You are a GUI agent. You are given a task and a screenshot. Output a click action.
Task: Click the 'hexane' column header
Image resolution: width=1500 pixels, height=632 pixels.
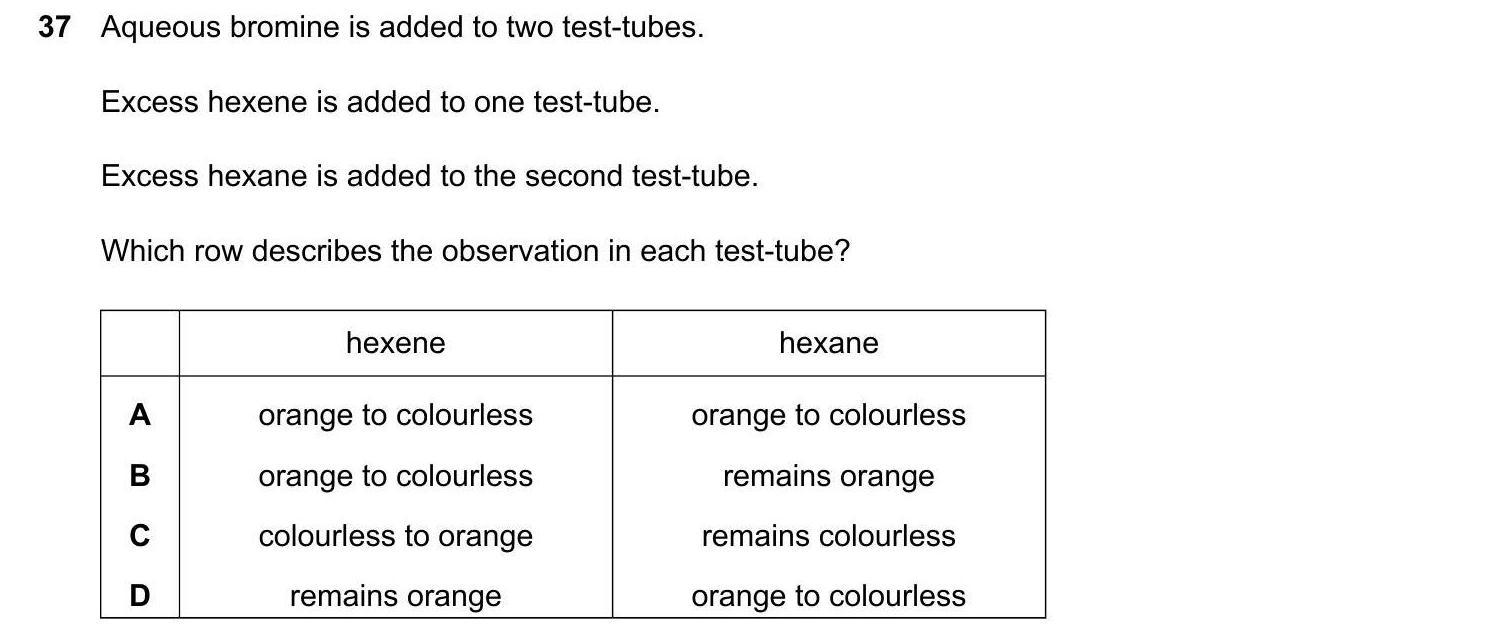pos(828,343)
